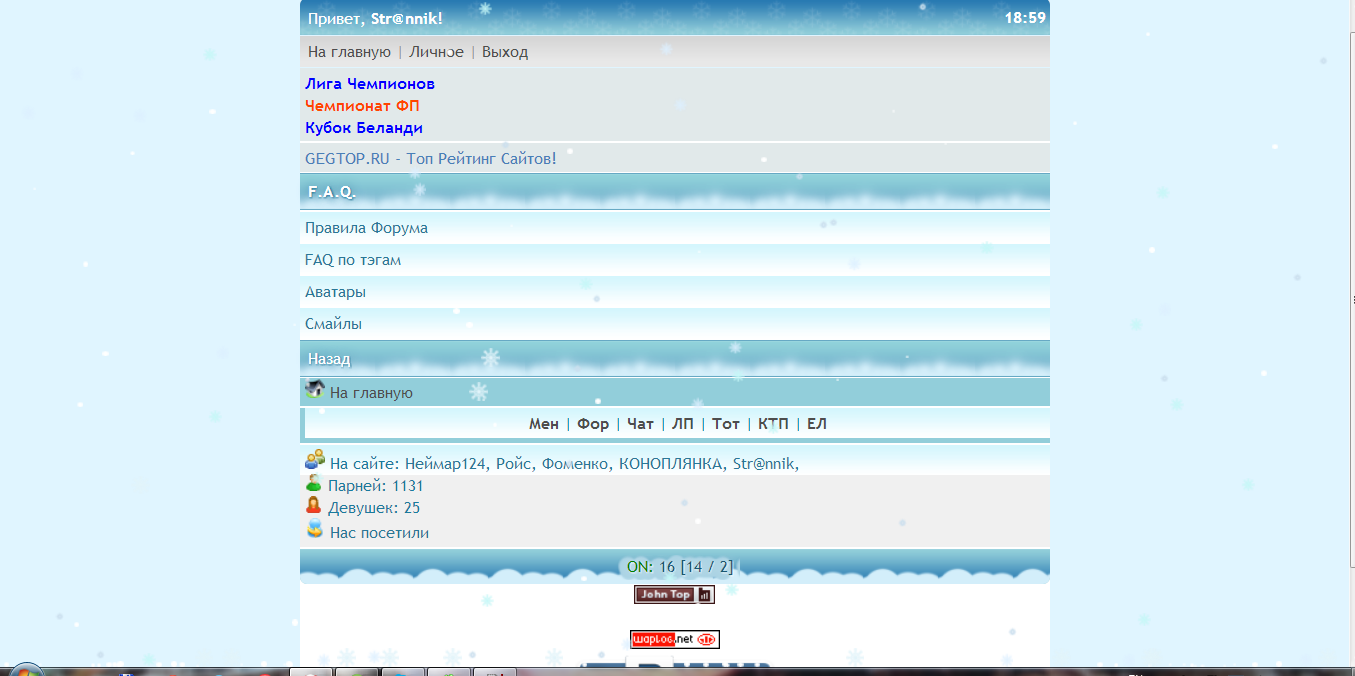Open the Девушек: 25 list

(x=374, y=508)
